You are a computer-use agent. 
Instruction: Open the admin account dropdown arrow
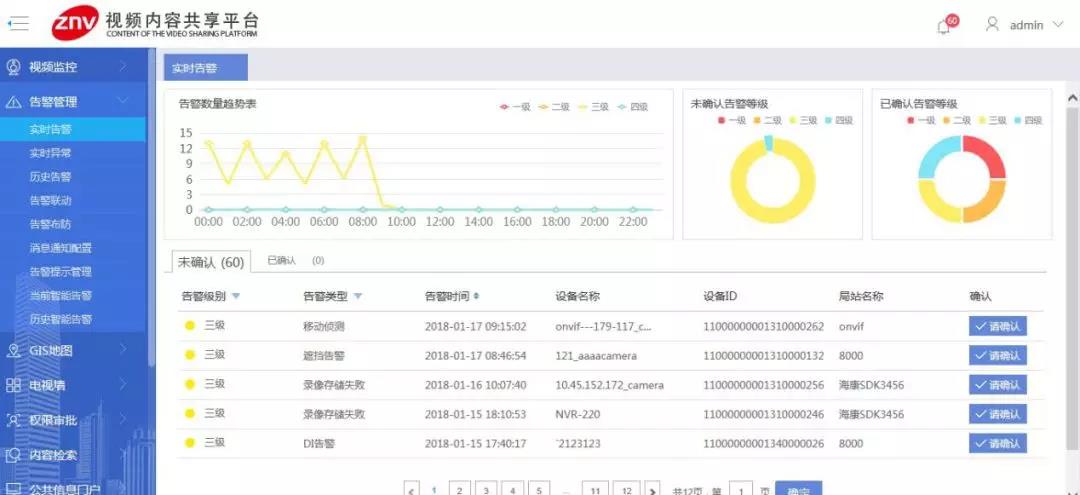click(1058, 25)
